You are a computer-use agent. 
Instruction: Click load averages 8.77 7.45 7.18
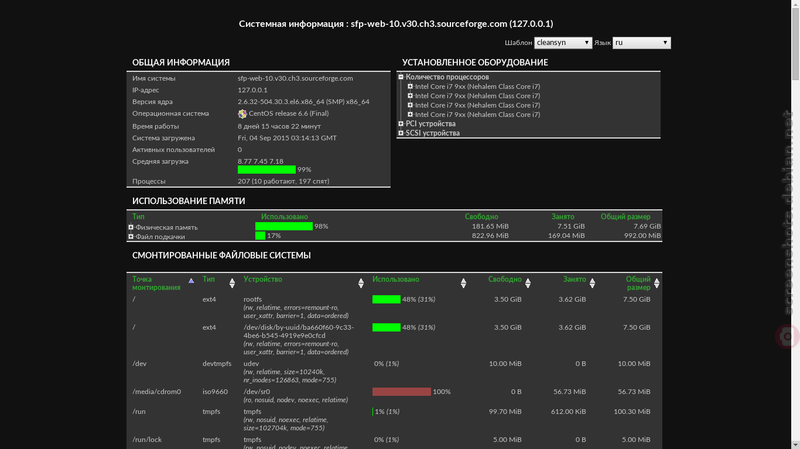(x=260, y=161)
